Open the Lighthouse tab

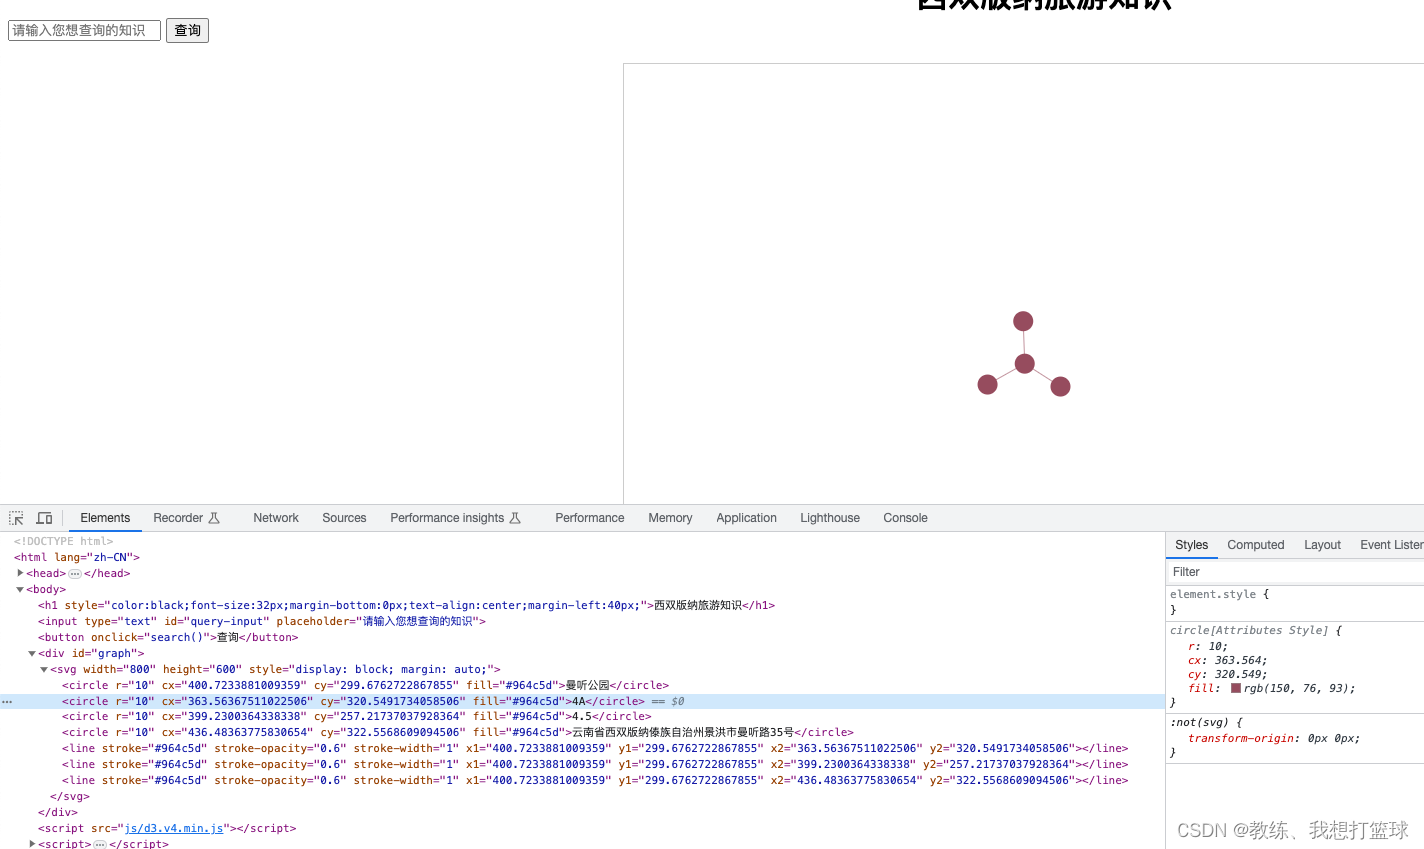(x=830, y=518)
